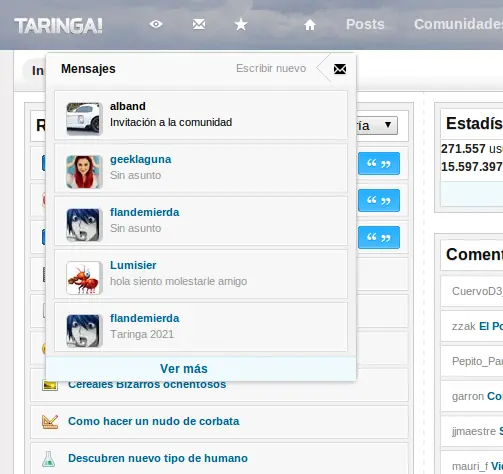This screenshot has width=503, height=474.
Task: Open Lumisier's message about molestarle amigo
Action: (x=201, y=274)
